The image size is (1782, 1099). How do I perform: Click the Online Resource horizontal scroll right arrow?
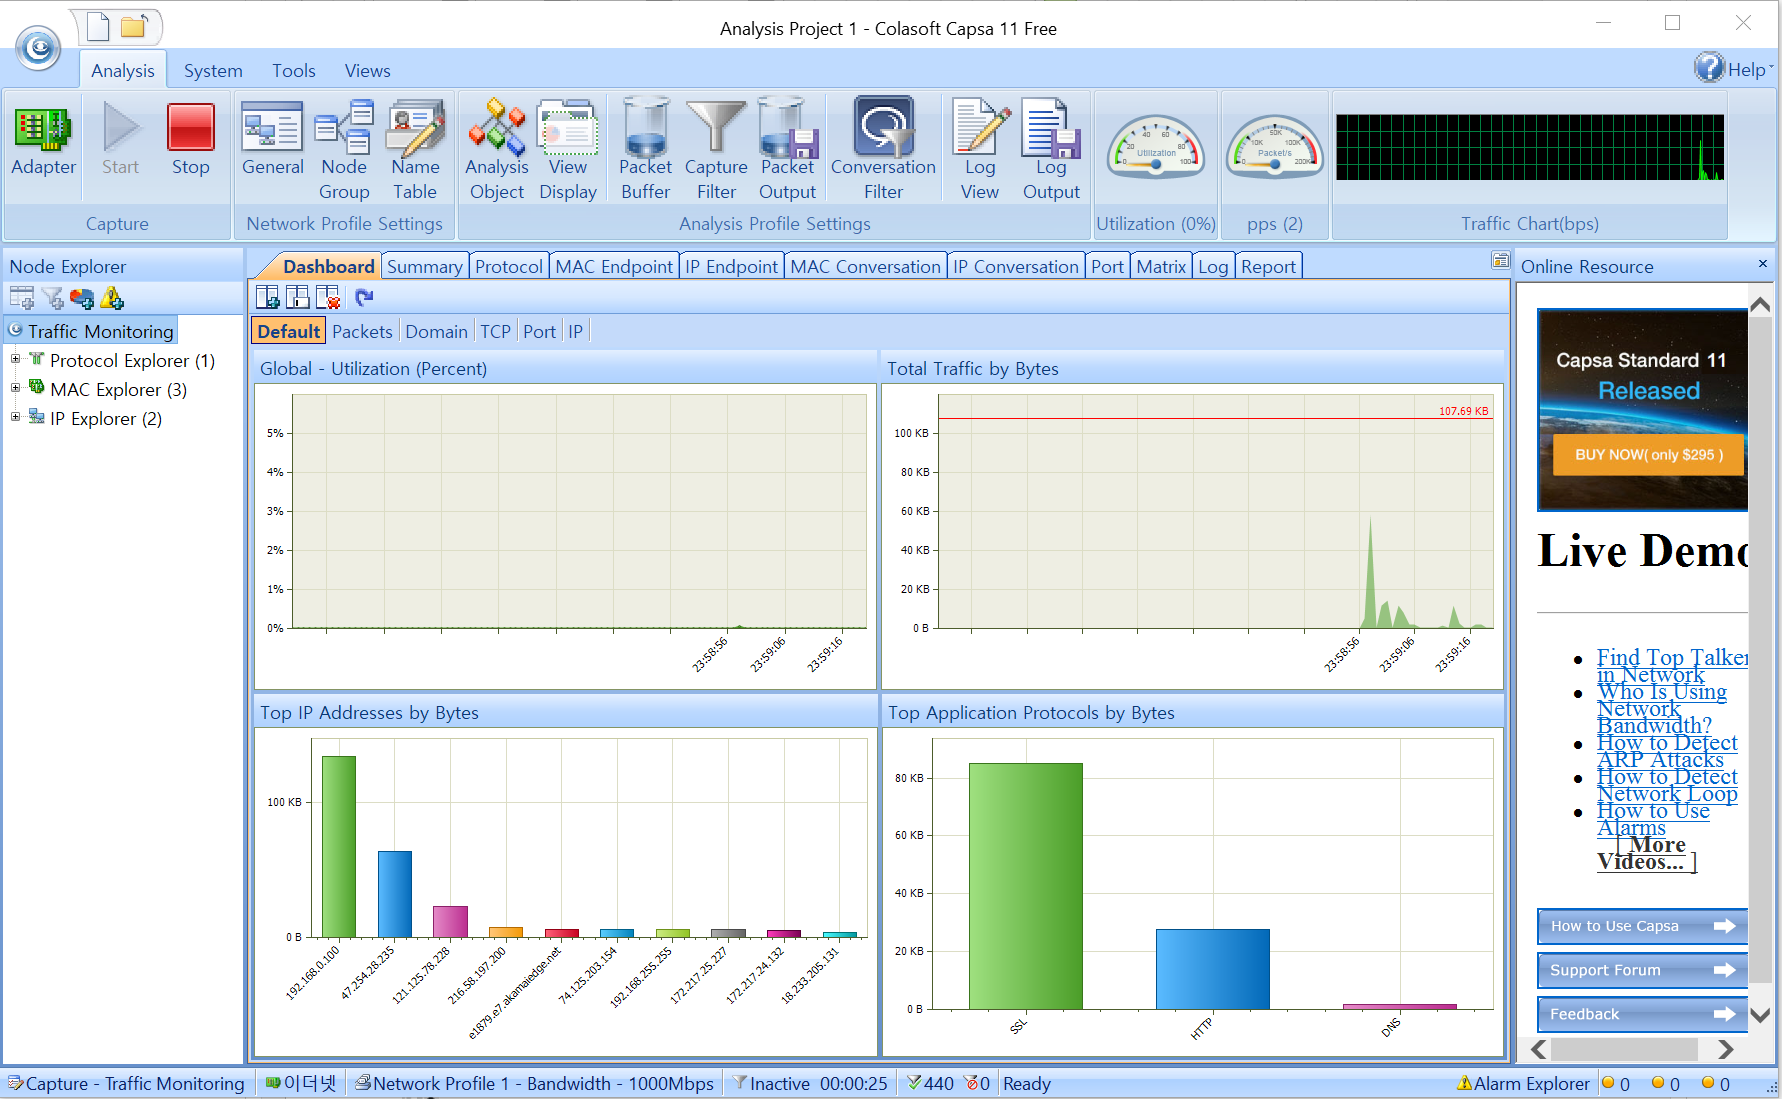point(1725,1049)
